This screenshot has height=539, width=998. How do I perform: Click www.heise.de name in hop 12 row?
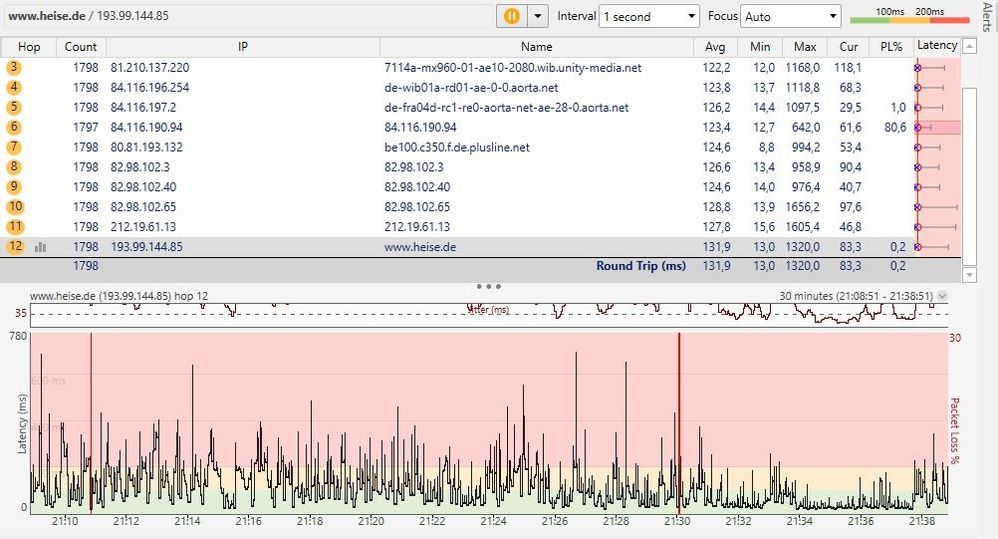click(x=420, y=247)
